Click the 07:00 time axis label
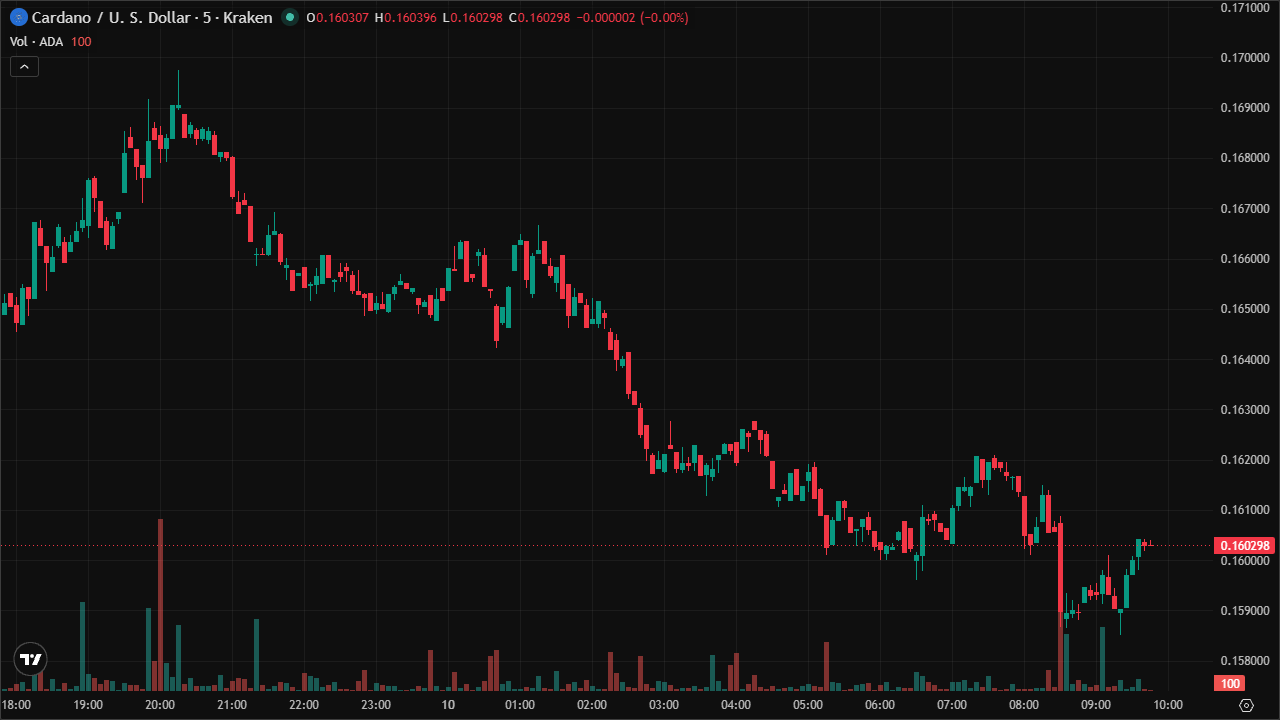 coord(952,705)
